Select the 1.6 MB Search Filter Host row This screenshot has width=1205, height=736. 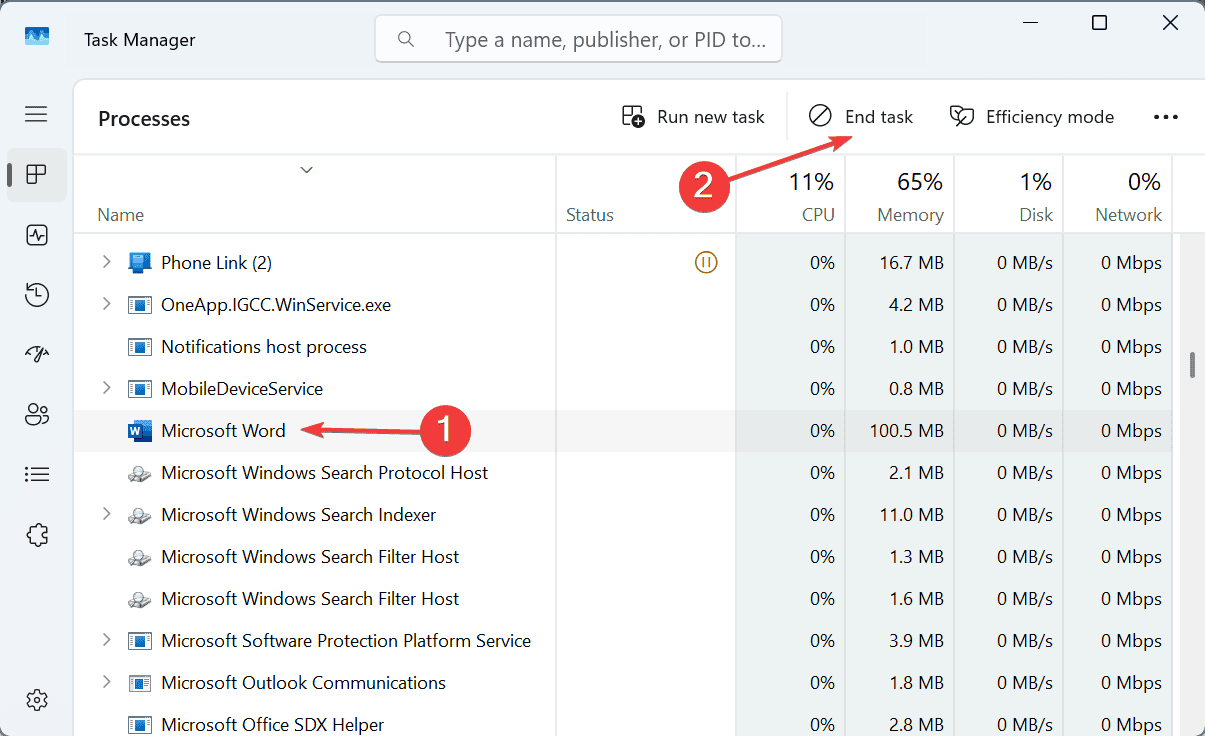tap(623, 599)
